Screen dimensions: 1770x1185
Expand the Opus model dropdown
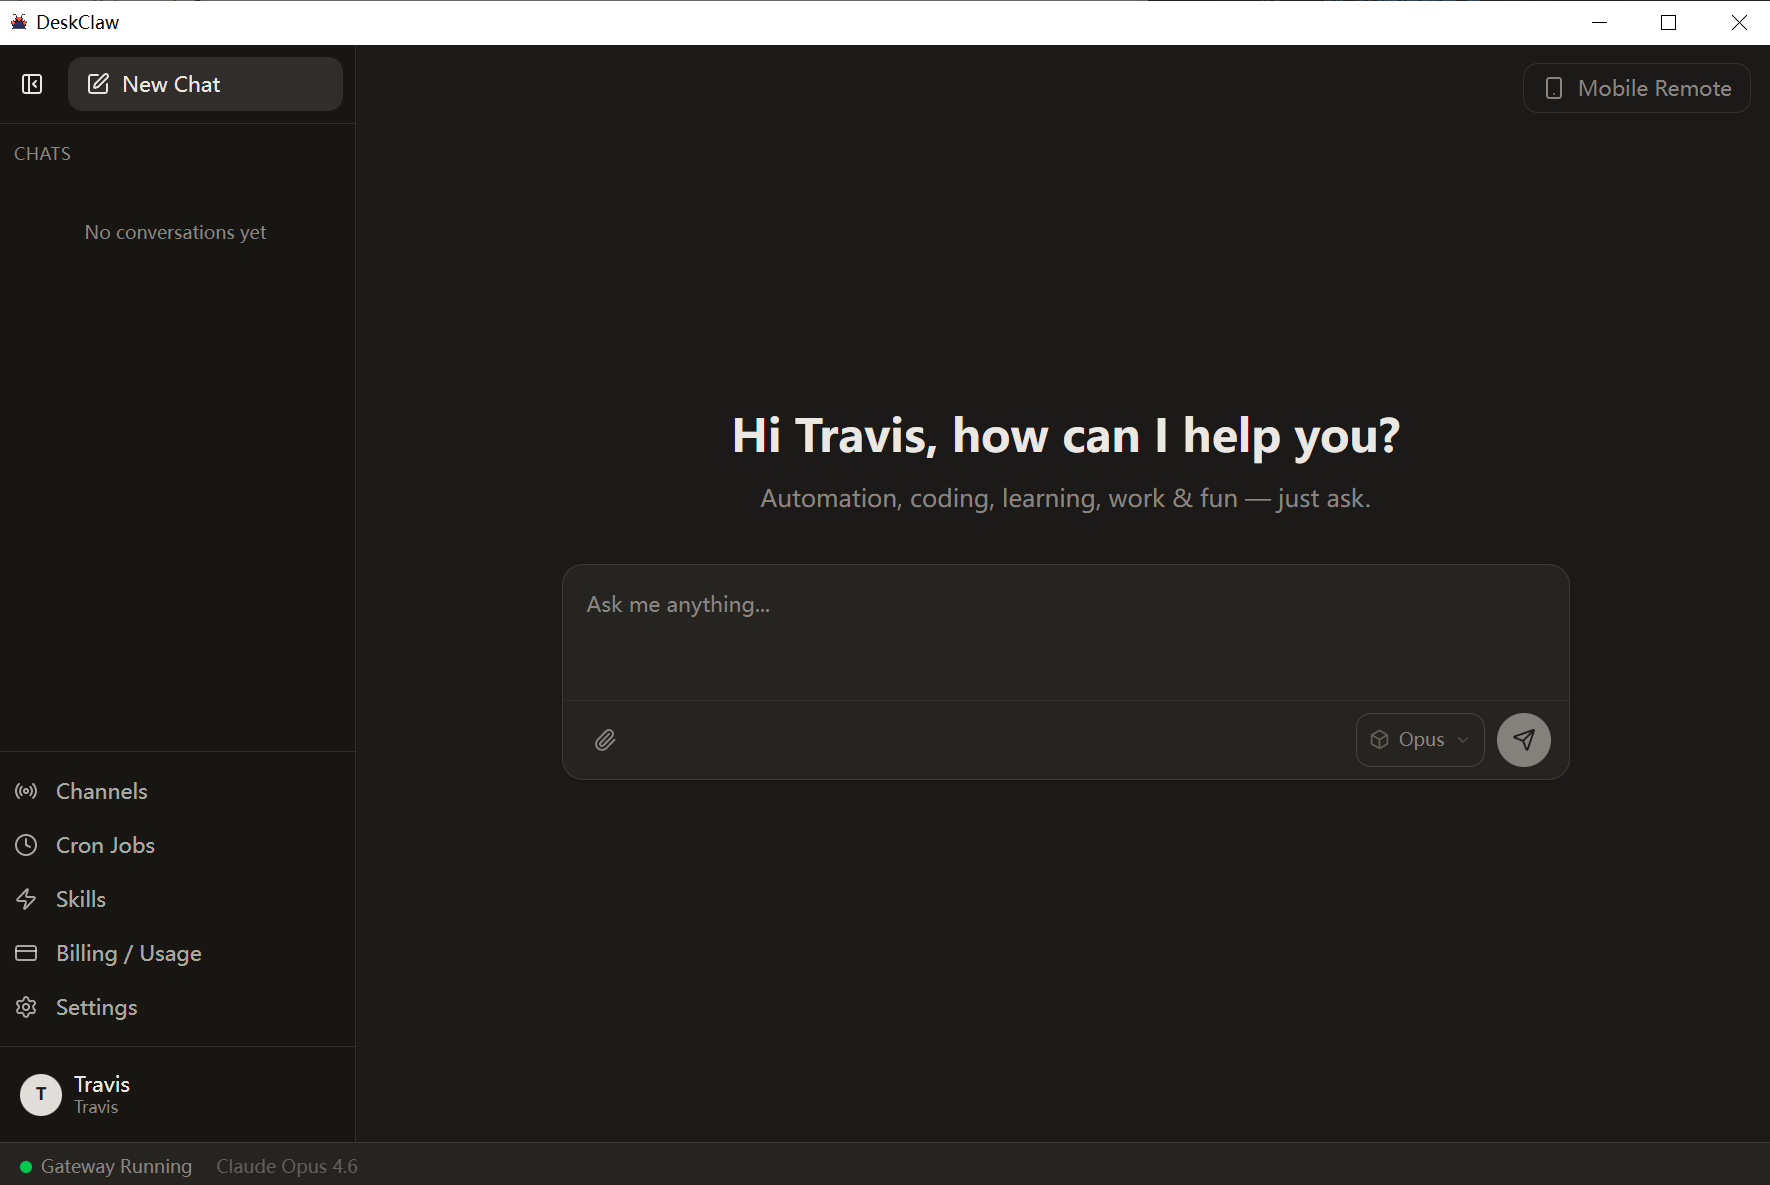[1419, 740]
